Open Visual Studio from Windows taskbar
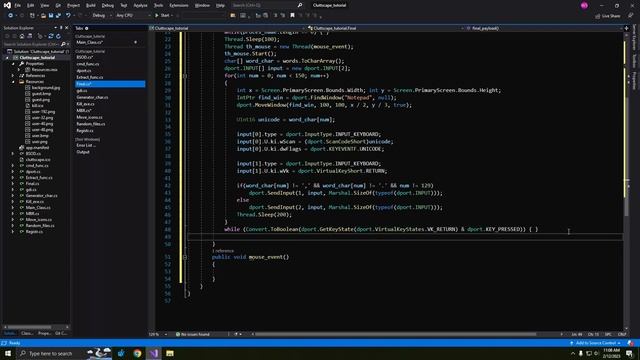 [154, 353]
